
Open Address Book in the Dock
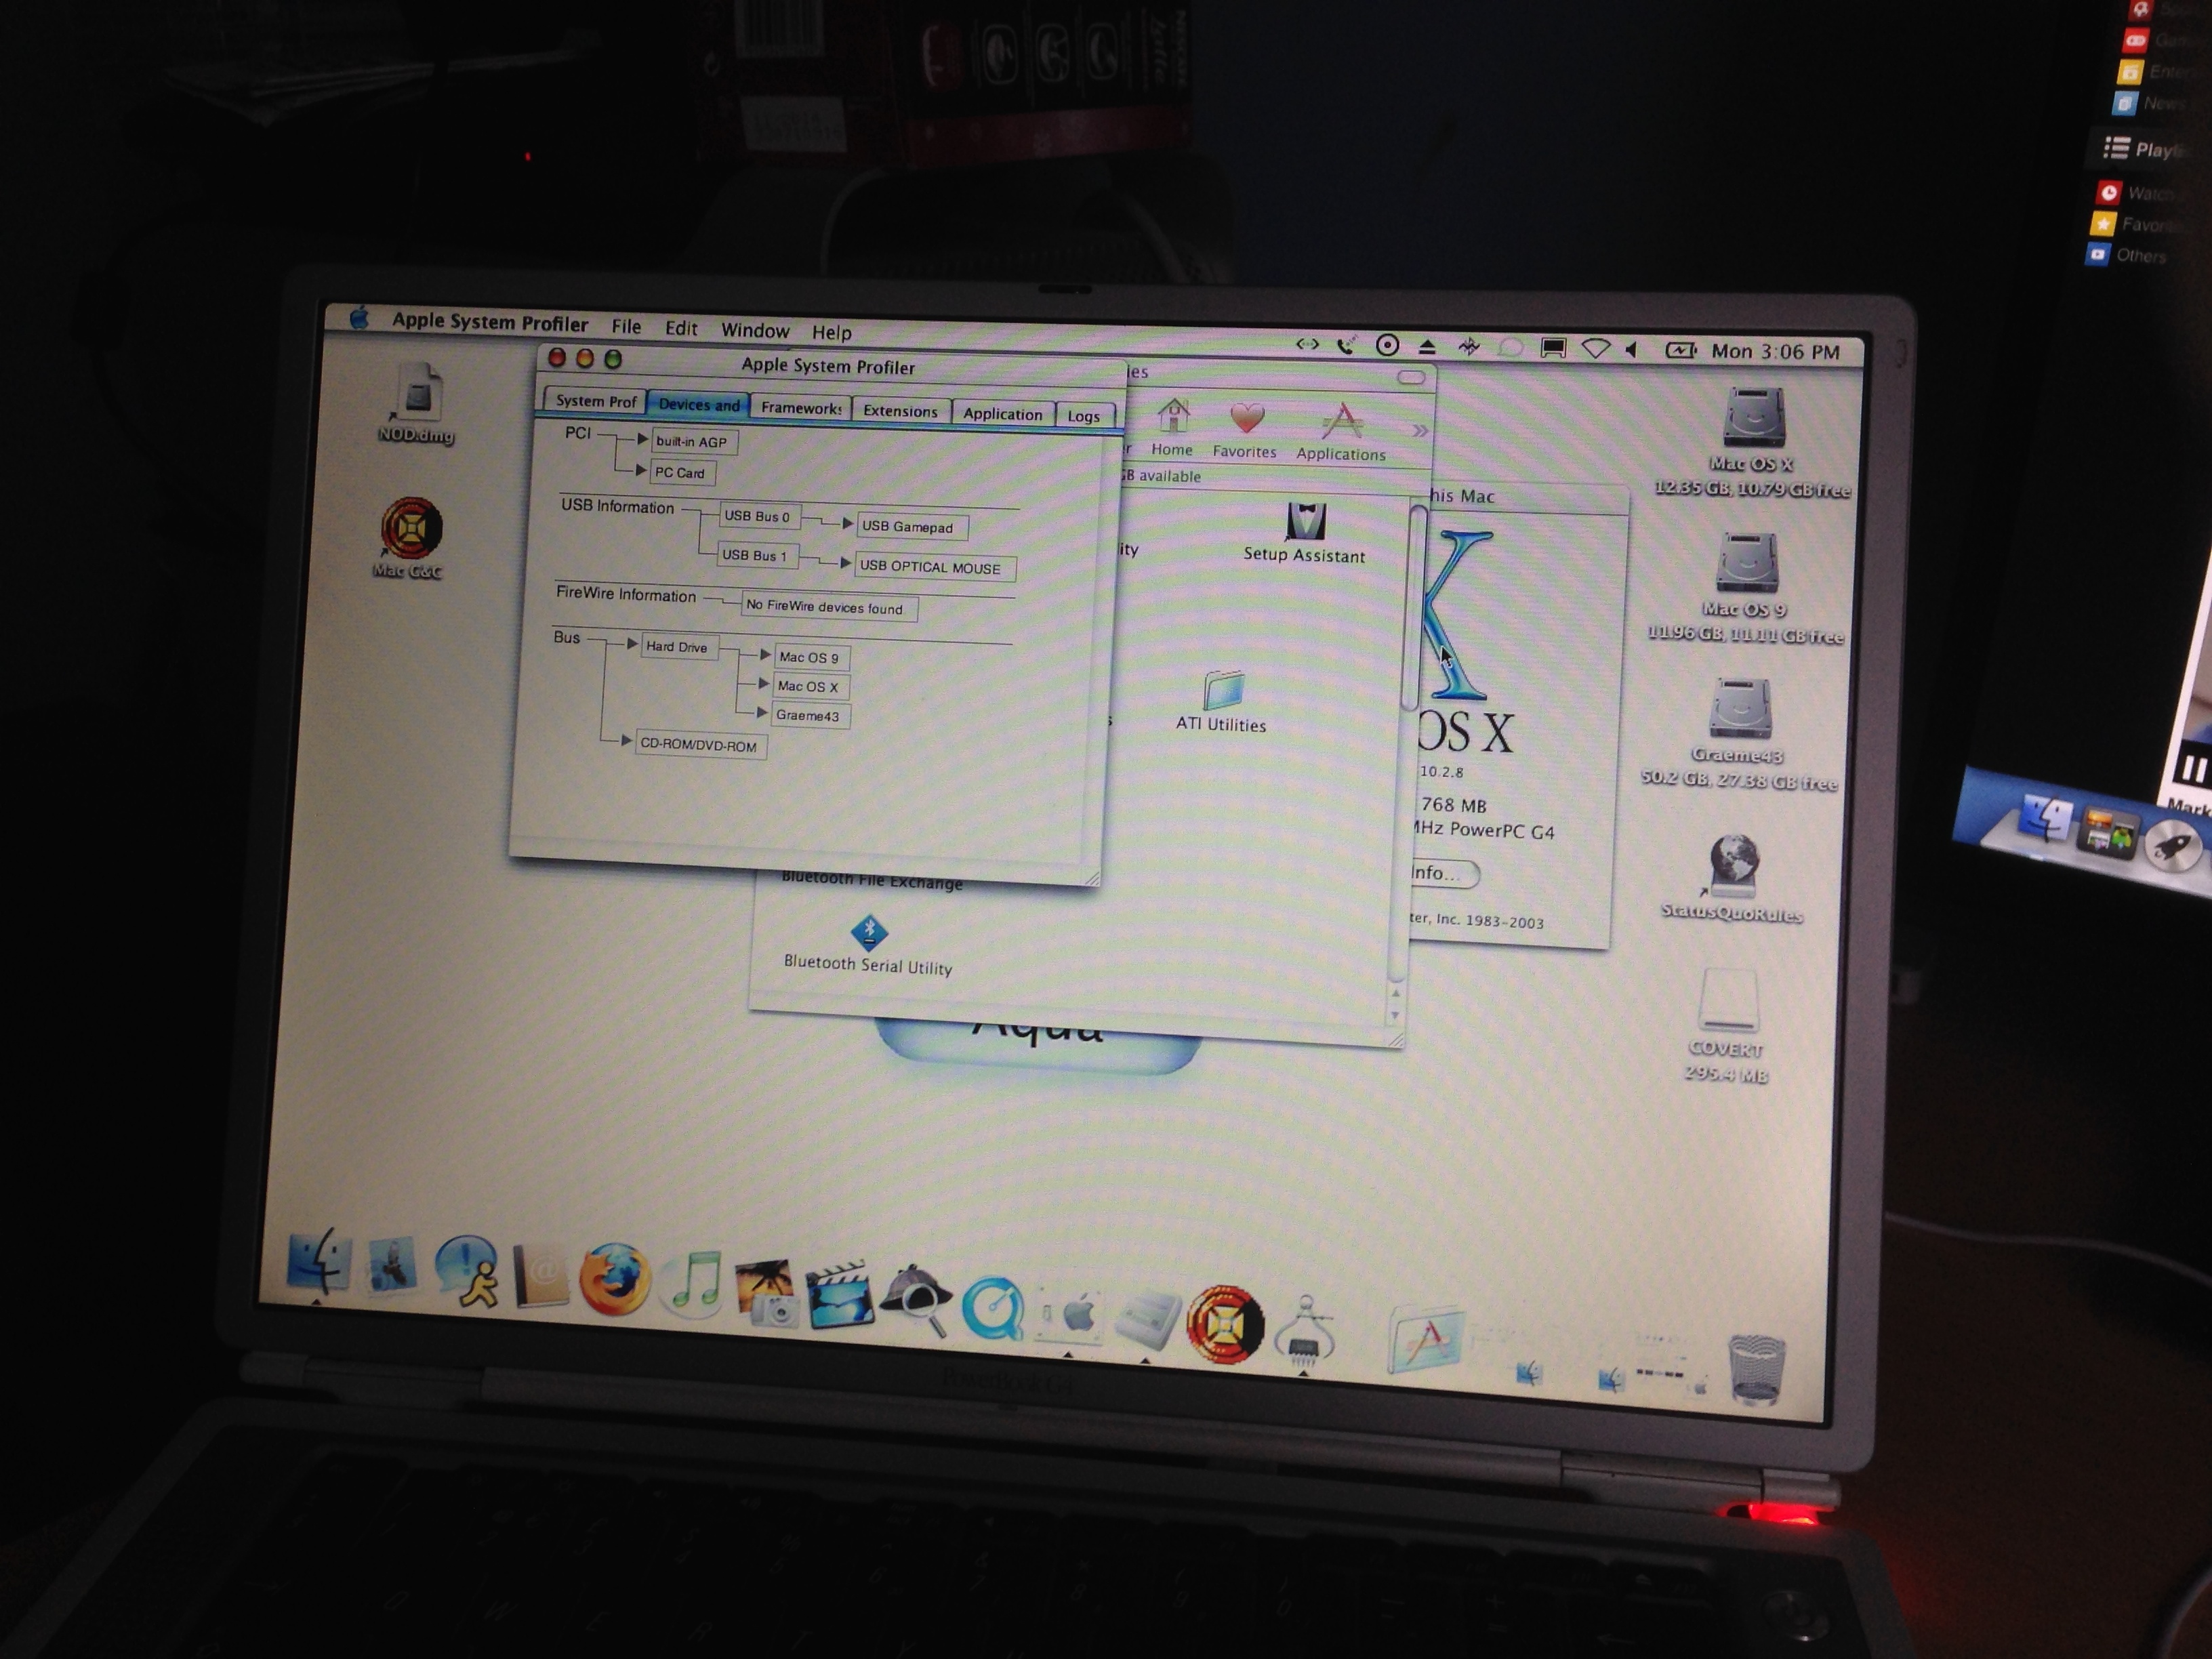540,1276
